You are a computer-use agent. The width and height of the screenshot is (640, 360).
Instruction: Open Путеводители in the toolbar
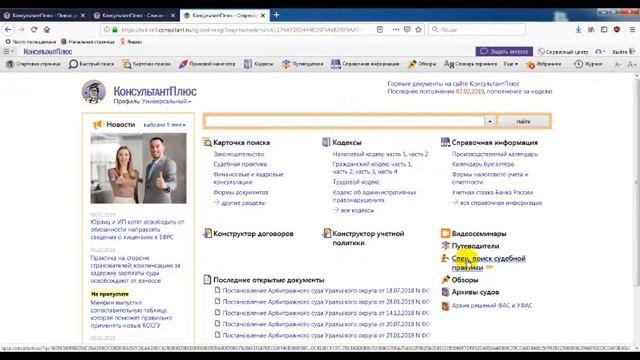click(303, 64)
